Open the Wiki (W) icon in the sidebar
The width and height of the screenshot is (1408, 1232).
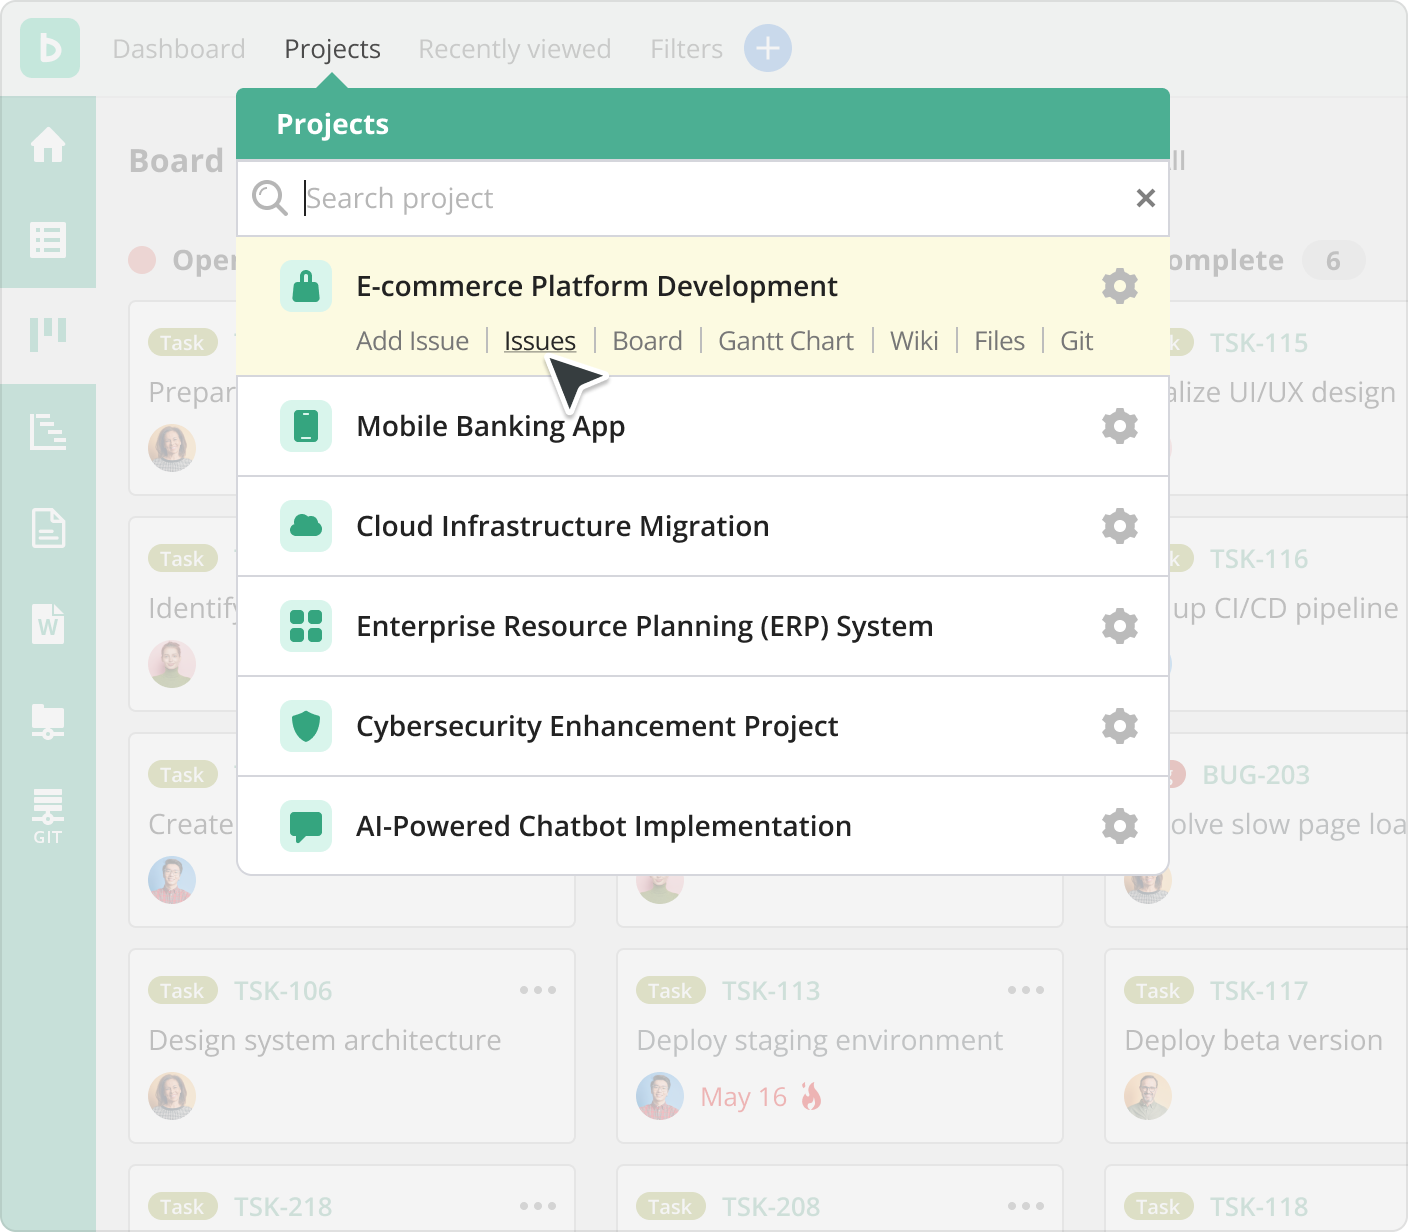click(x=48, y=626)
